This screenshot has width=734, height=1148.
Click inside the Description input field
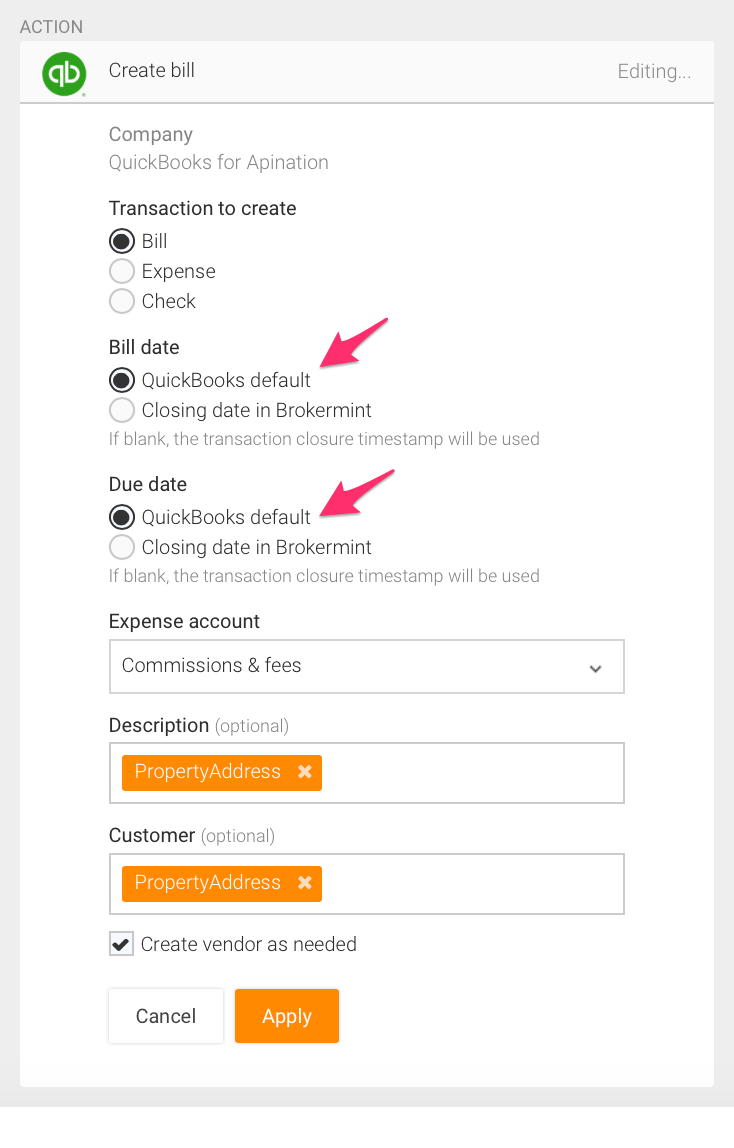pyautogui.click(x=470, y=773)
